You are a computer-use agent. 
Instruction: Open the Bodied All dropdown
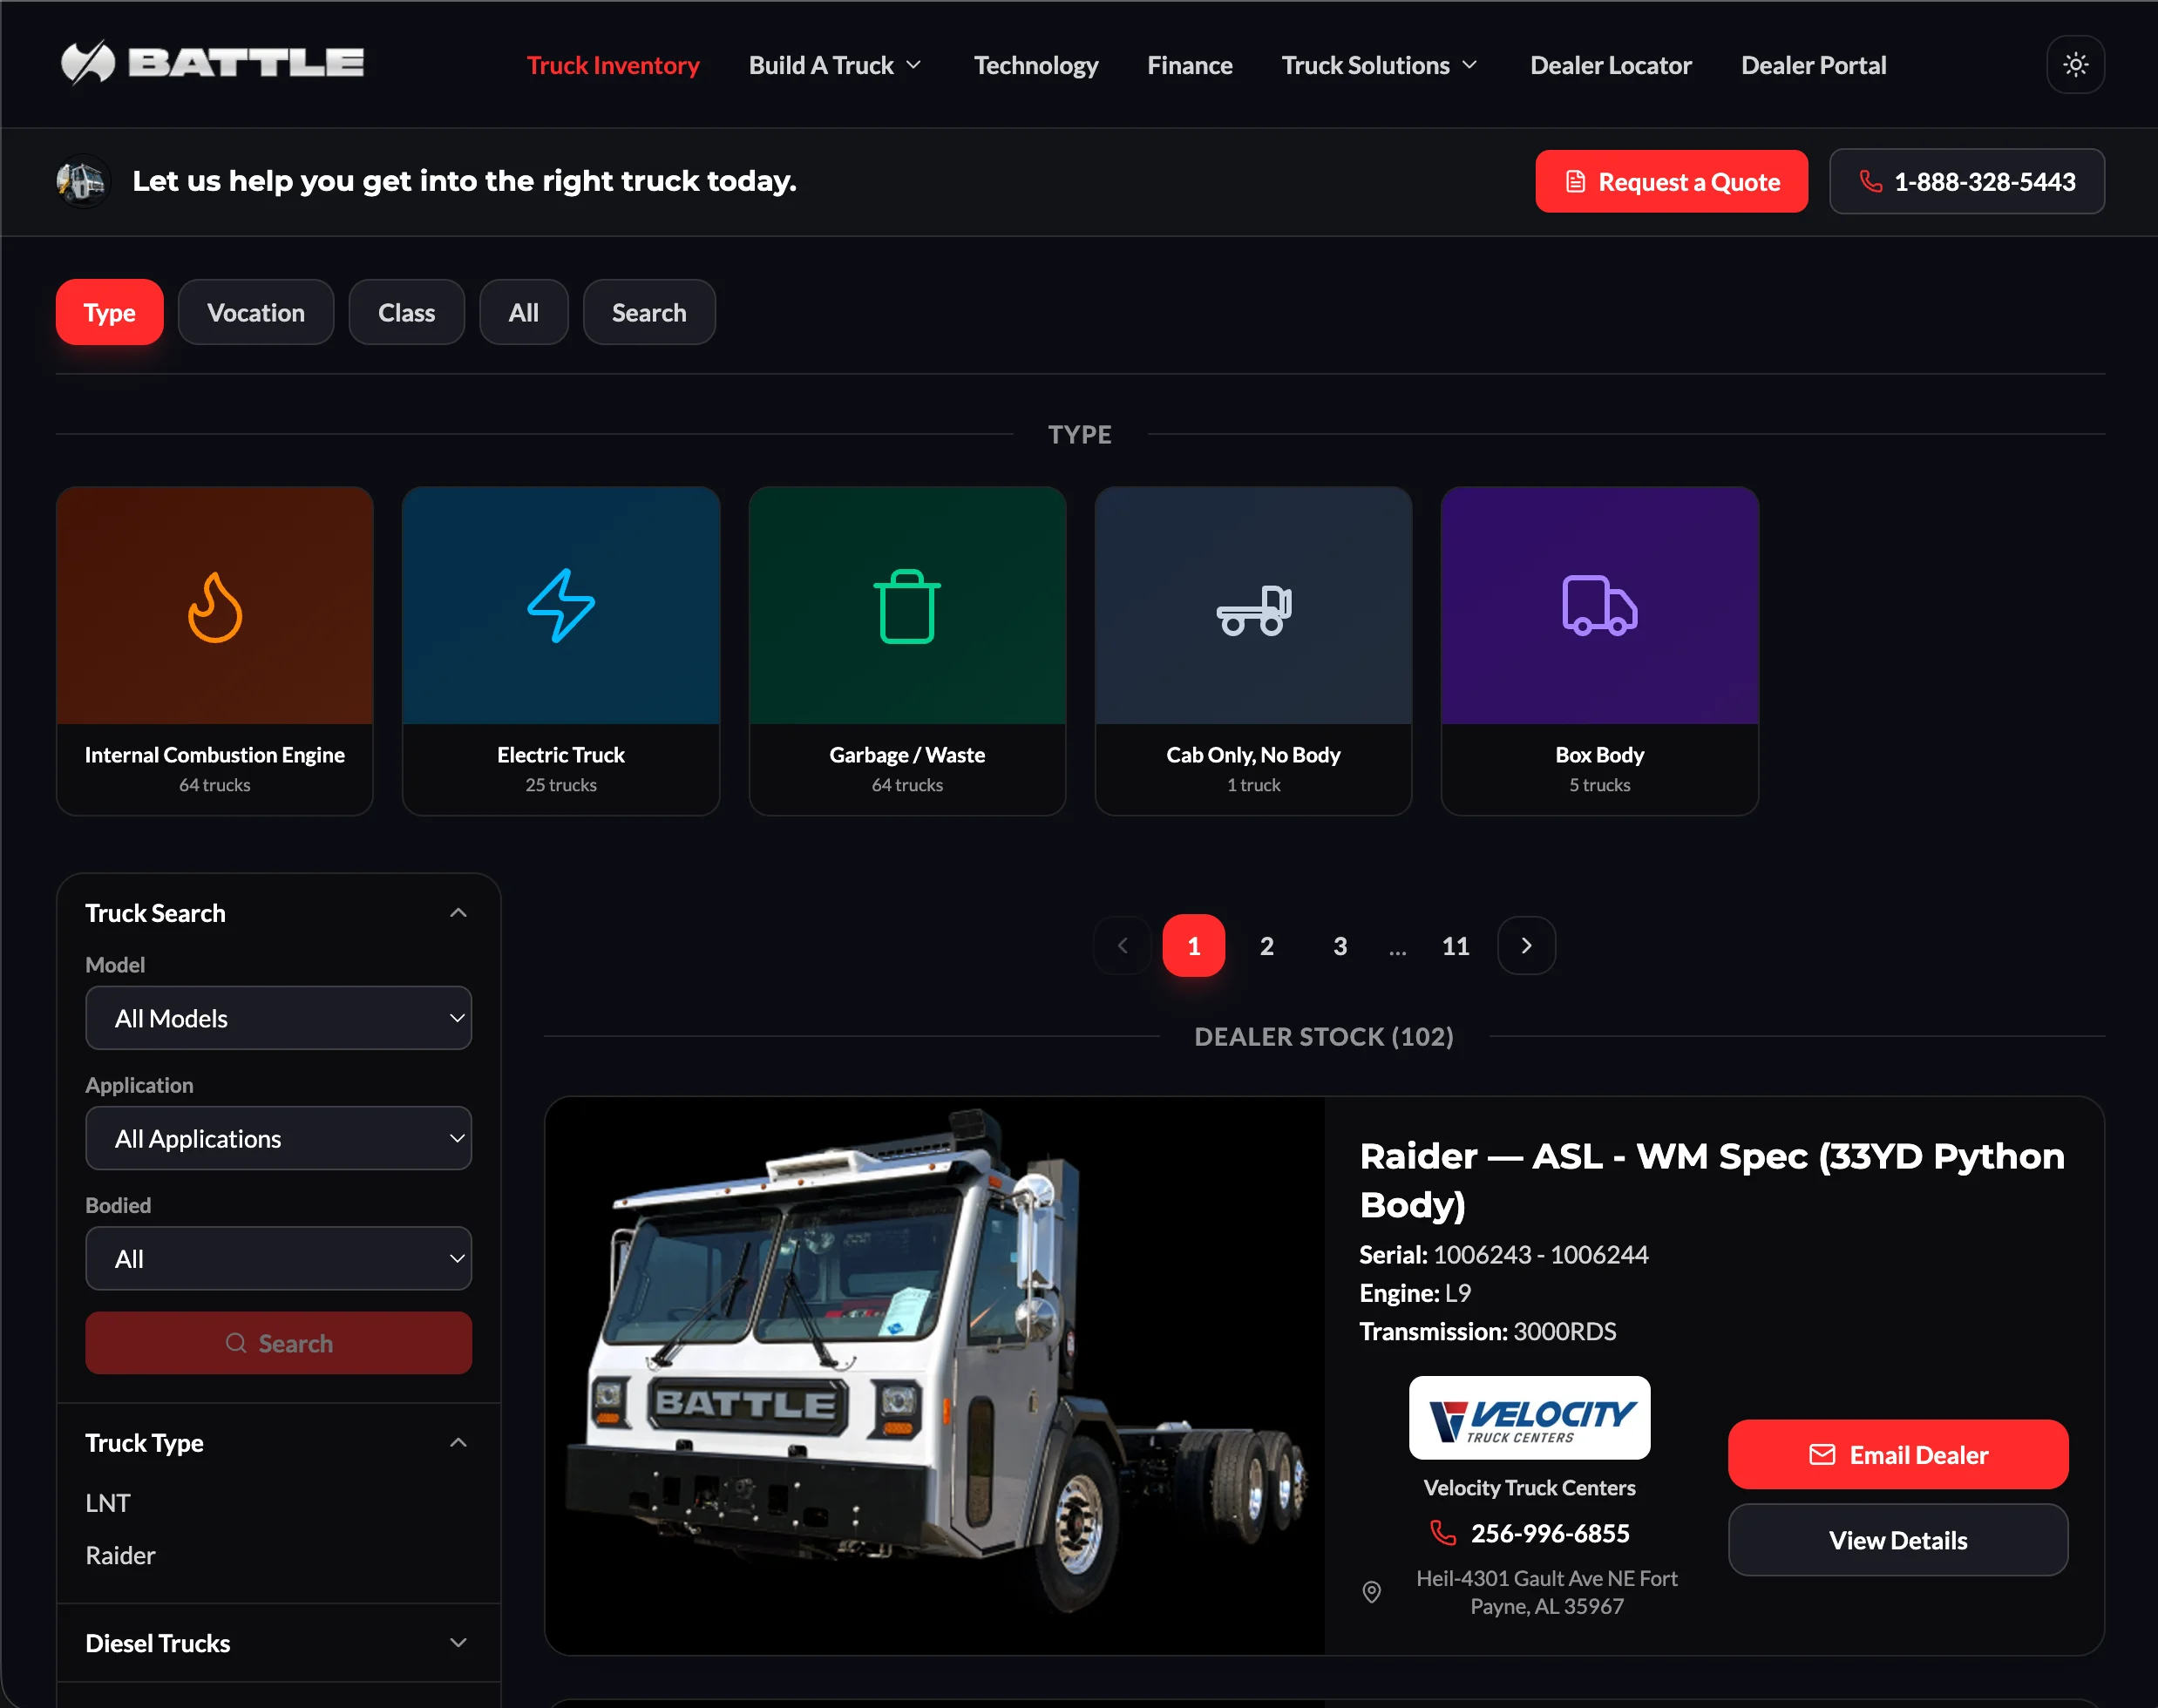point(278,1258)
